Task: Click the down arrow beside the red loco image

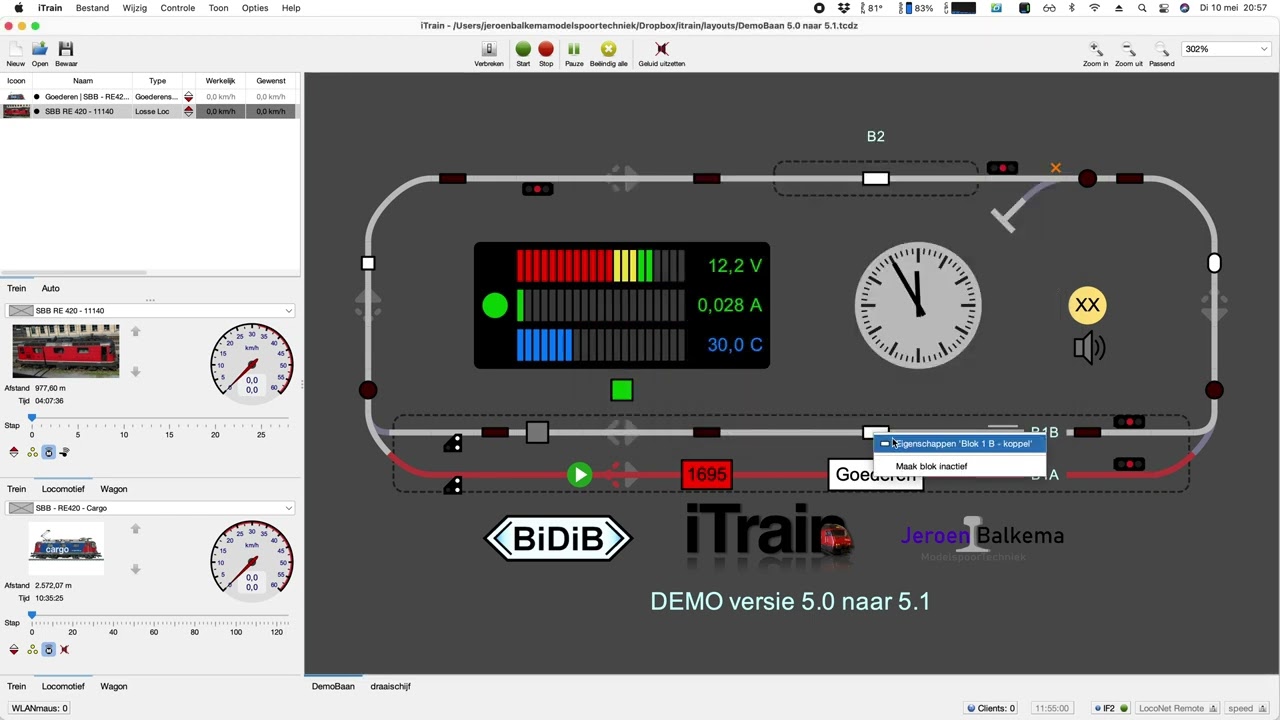Action: 135,371
